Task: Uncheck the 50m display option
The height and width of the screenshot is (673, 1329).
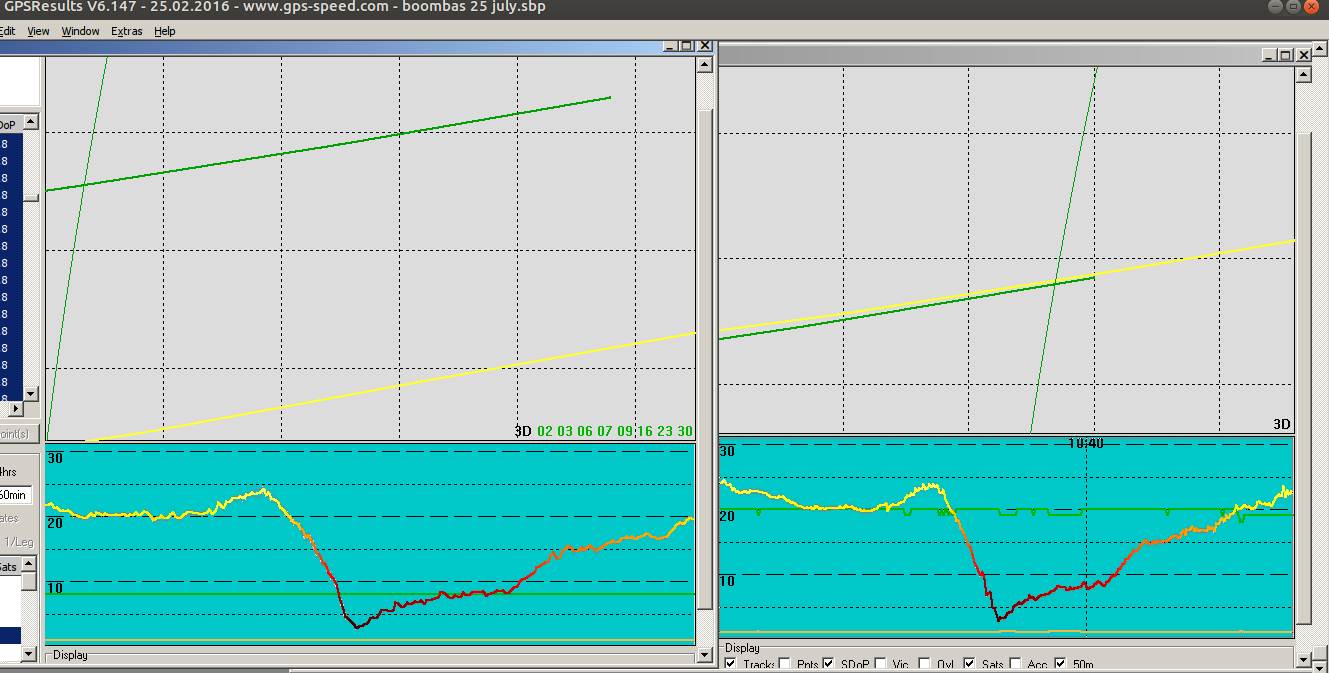Action: (x=1059, y=663)
